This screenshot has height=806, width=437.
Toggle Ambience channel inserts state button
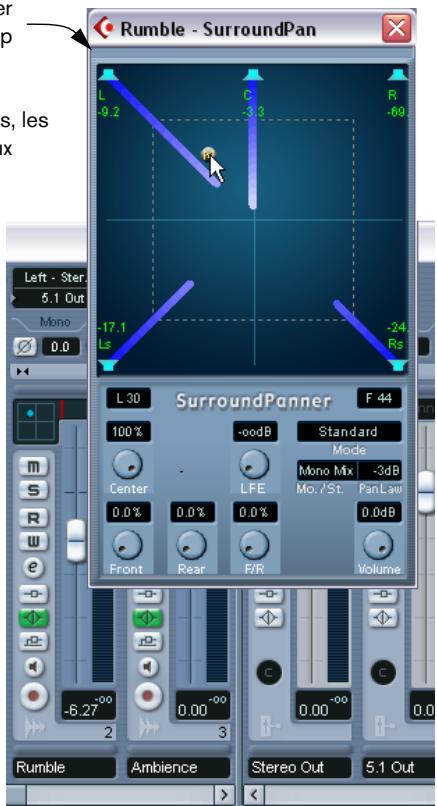(148, 594)
